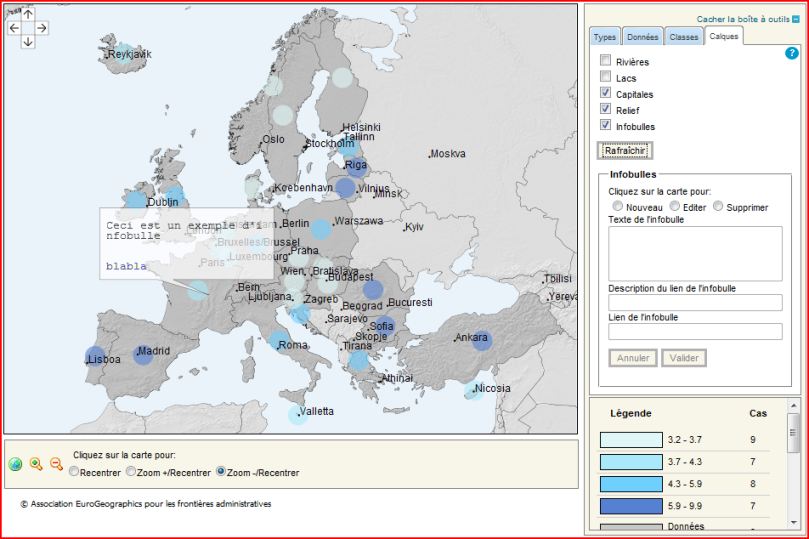The height and width of the screenshot is (539, 809).
Task: Enable the Rivières layer checkbox
Action: tap(606, 60)
